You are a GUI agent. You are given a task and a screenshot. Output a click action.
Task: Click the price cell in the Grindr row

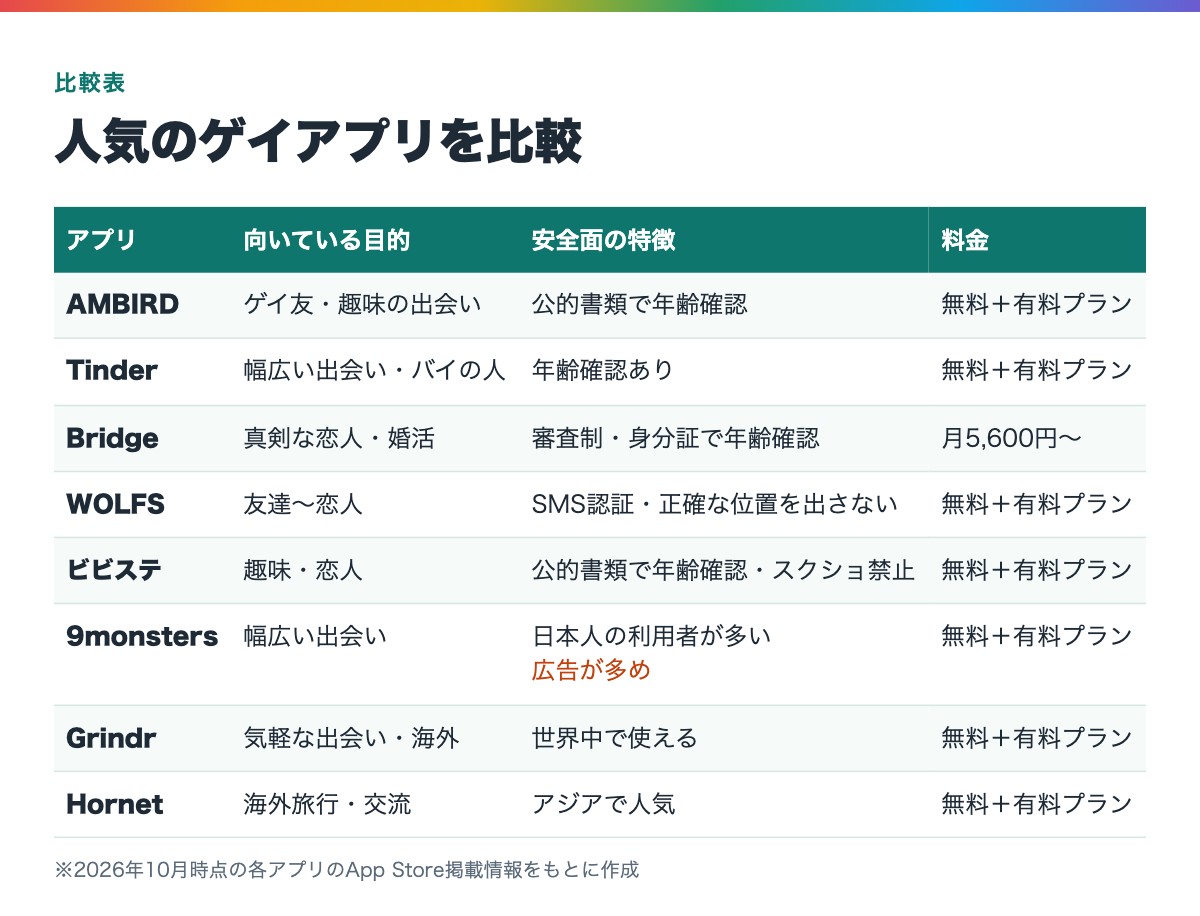point(1037,738)
